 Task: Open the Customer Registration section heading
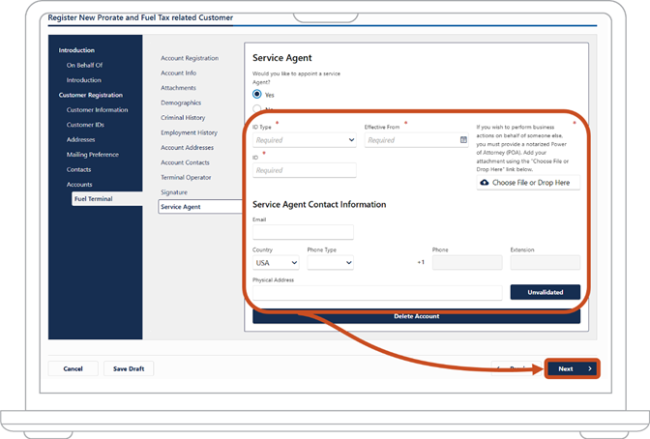tap(91, 95)
